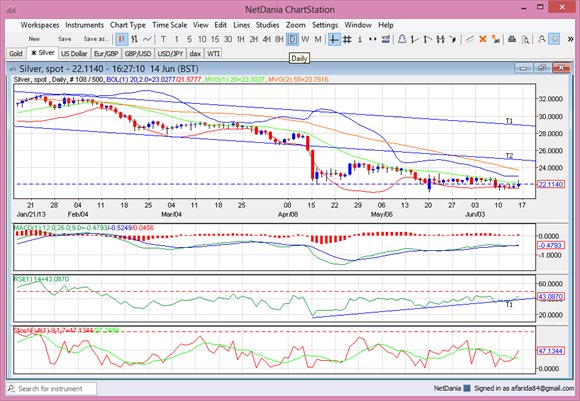580x401 pixels.
Task: Click the info 'i' toolbar icon
Action: click(x=360, y=39)
